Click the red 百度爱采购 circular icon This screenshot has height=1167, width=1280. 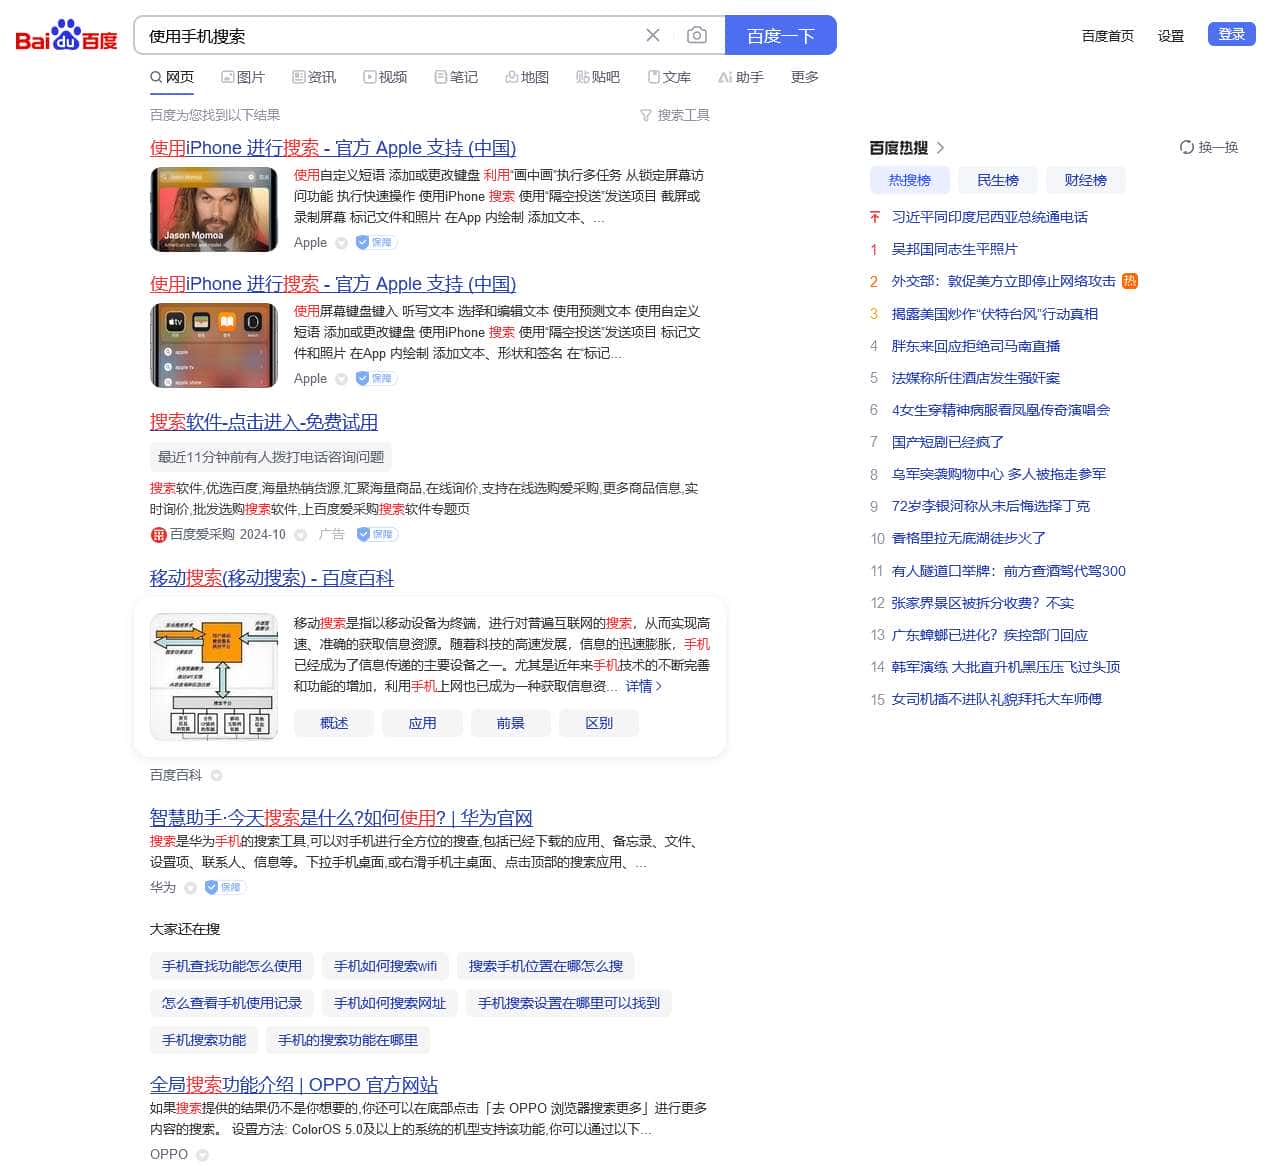point(158,535)
